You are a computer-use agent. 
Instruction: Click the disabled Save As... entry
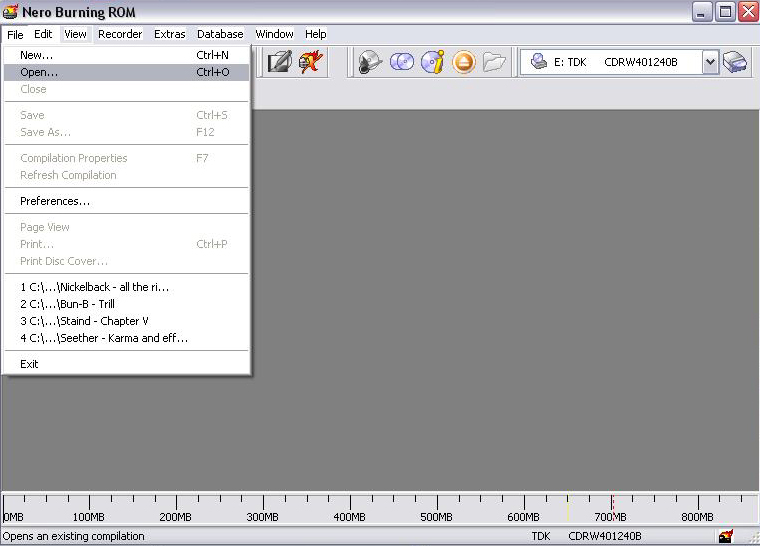coord(127,132)
